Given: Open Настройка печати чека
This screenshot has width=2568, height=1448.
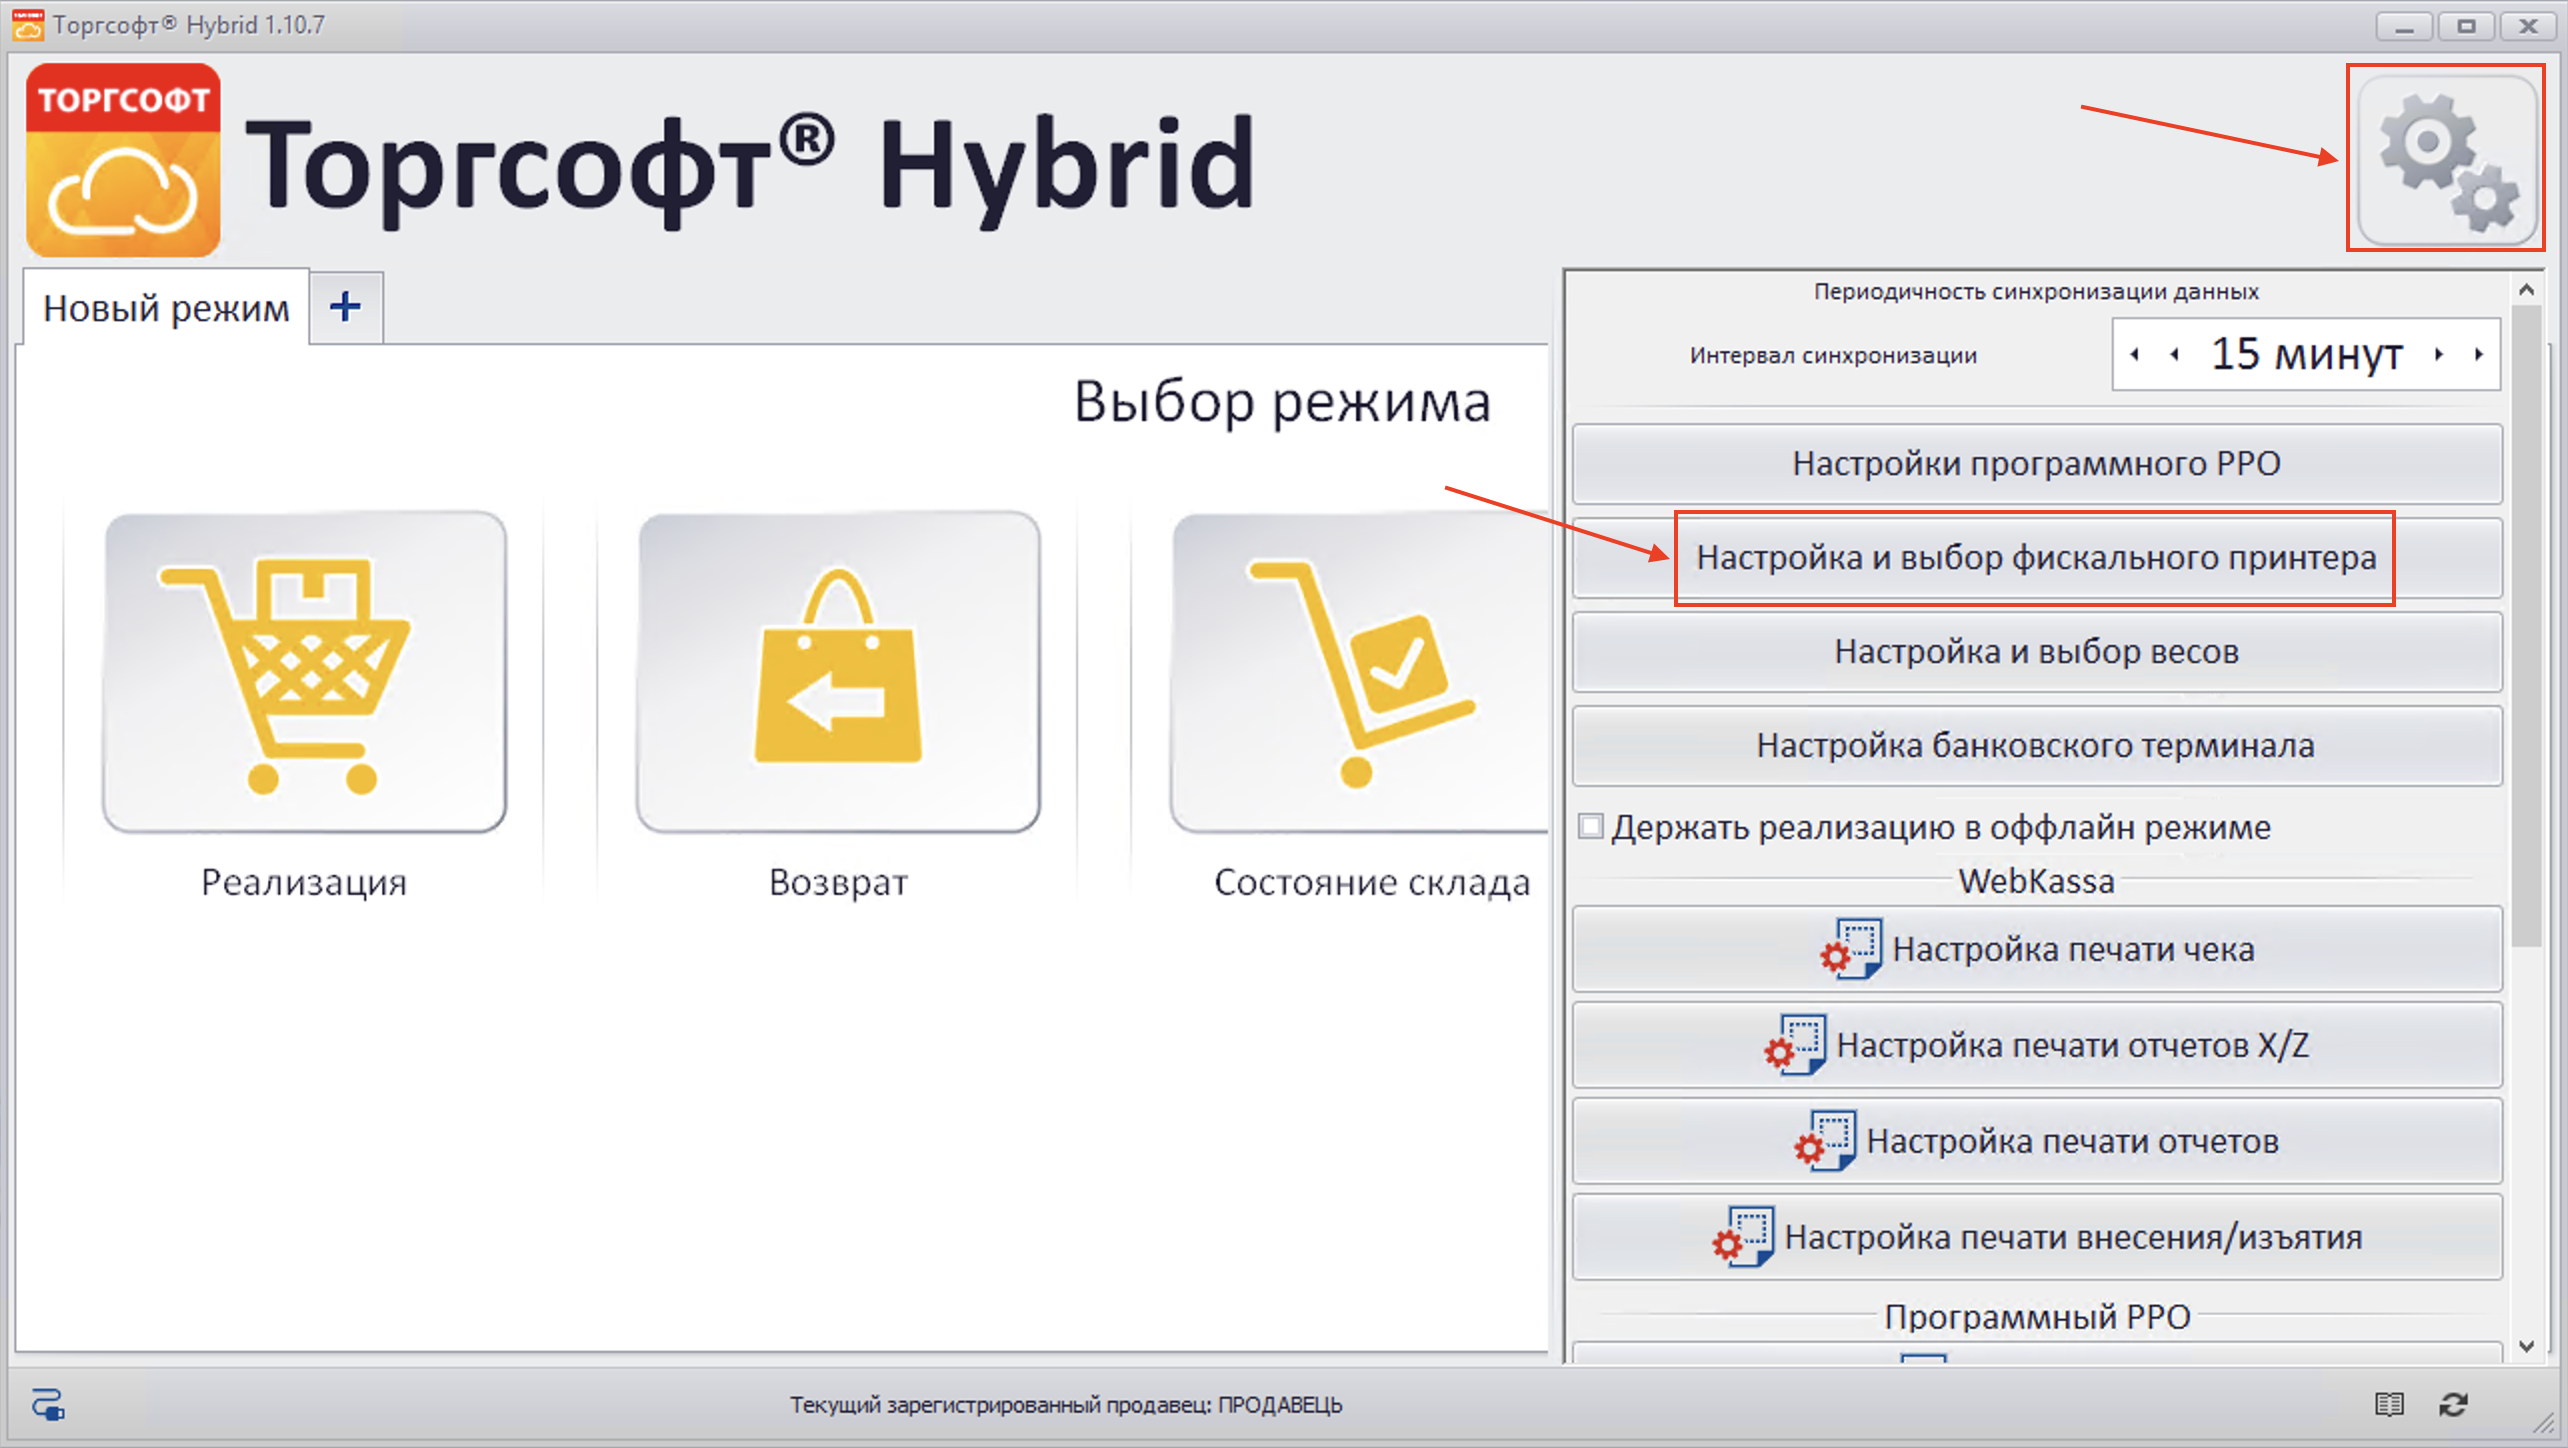Looking at the screenshot, I should click(x=2036, y=949).
